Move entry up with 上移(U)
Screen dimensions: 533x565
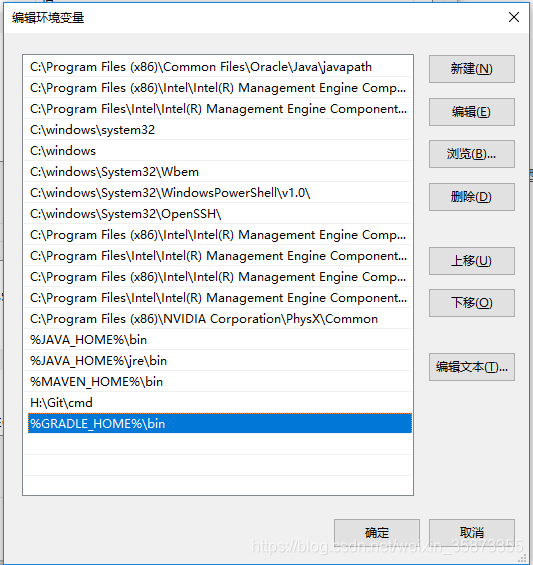coord(471,261)
